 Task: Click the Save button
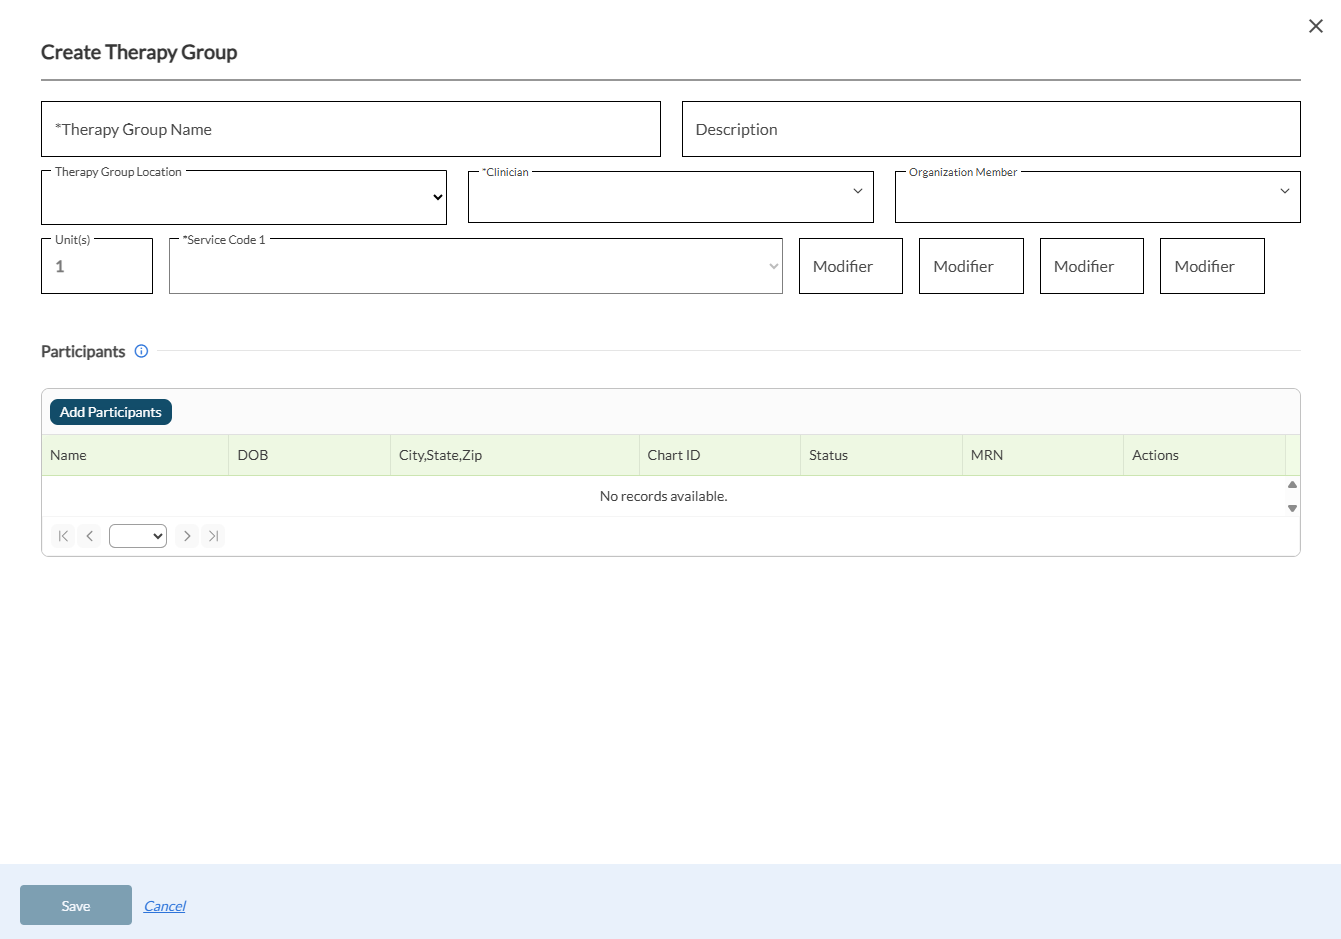click(76, 905)
